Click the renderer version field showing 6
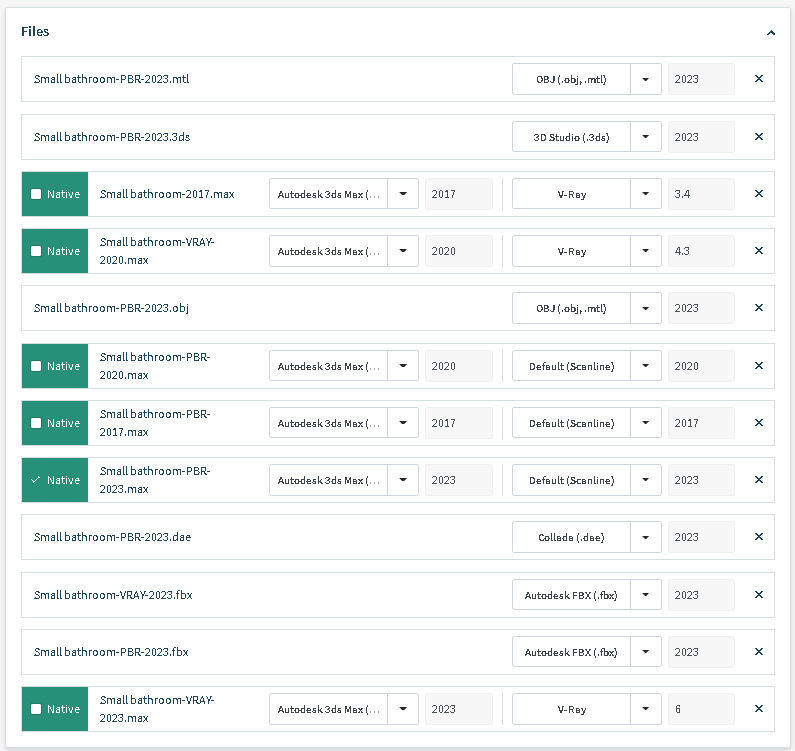 (x=700, y=709)
